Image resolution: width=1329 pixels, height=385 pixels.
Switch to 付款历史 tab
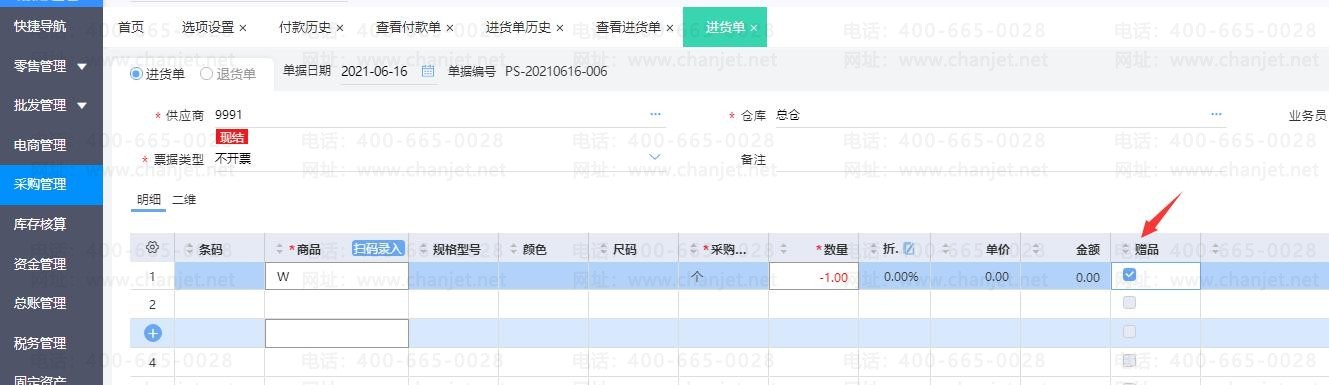pyautogui.click(x=305, y=27)
